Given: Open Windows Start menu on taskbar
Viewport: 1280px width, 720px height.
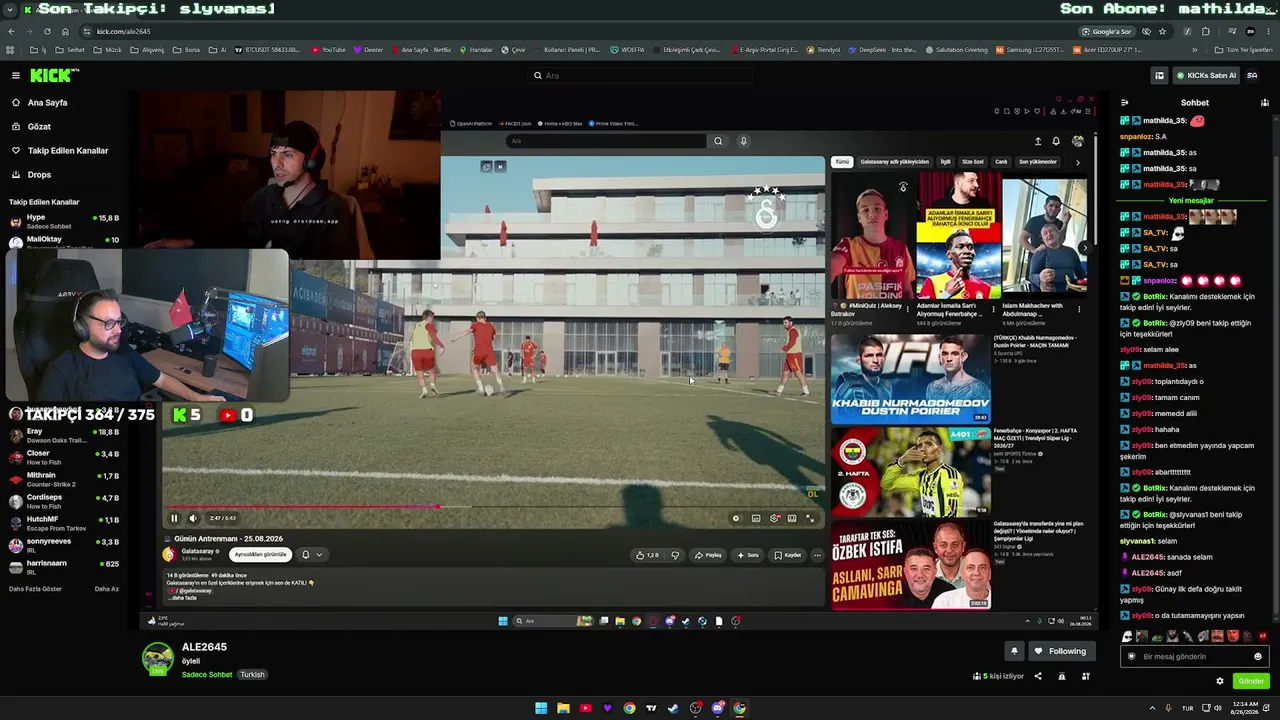Looking at the screenshot, I should pyautogui.click(x=541, y=708).
